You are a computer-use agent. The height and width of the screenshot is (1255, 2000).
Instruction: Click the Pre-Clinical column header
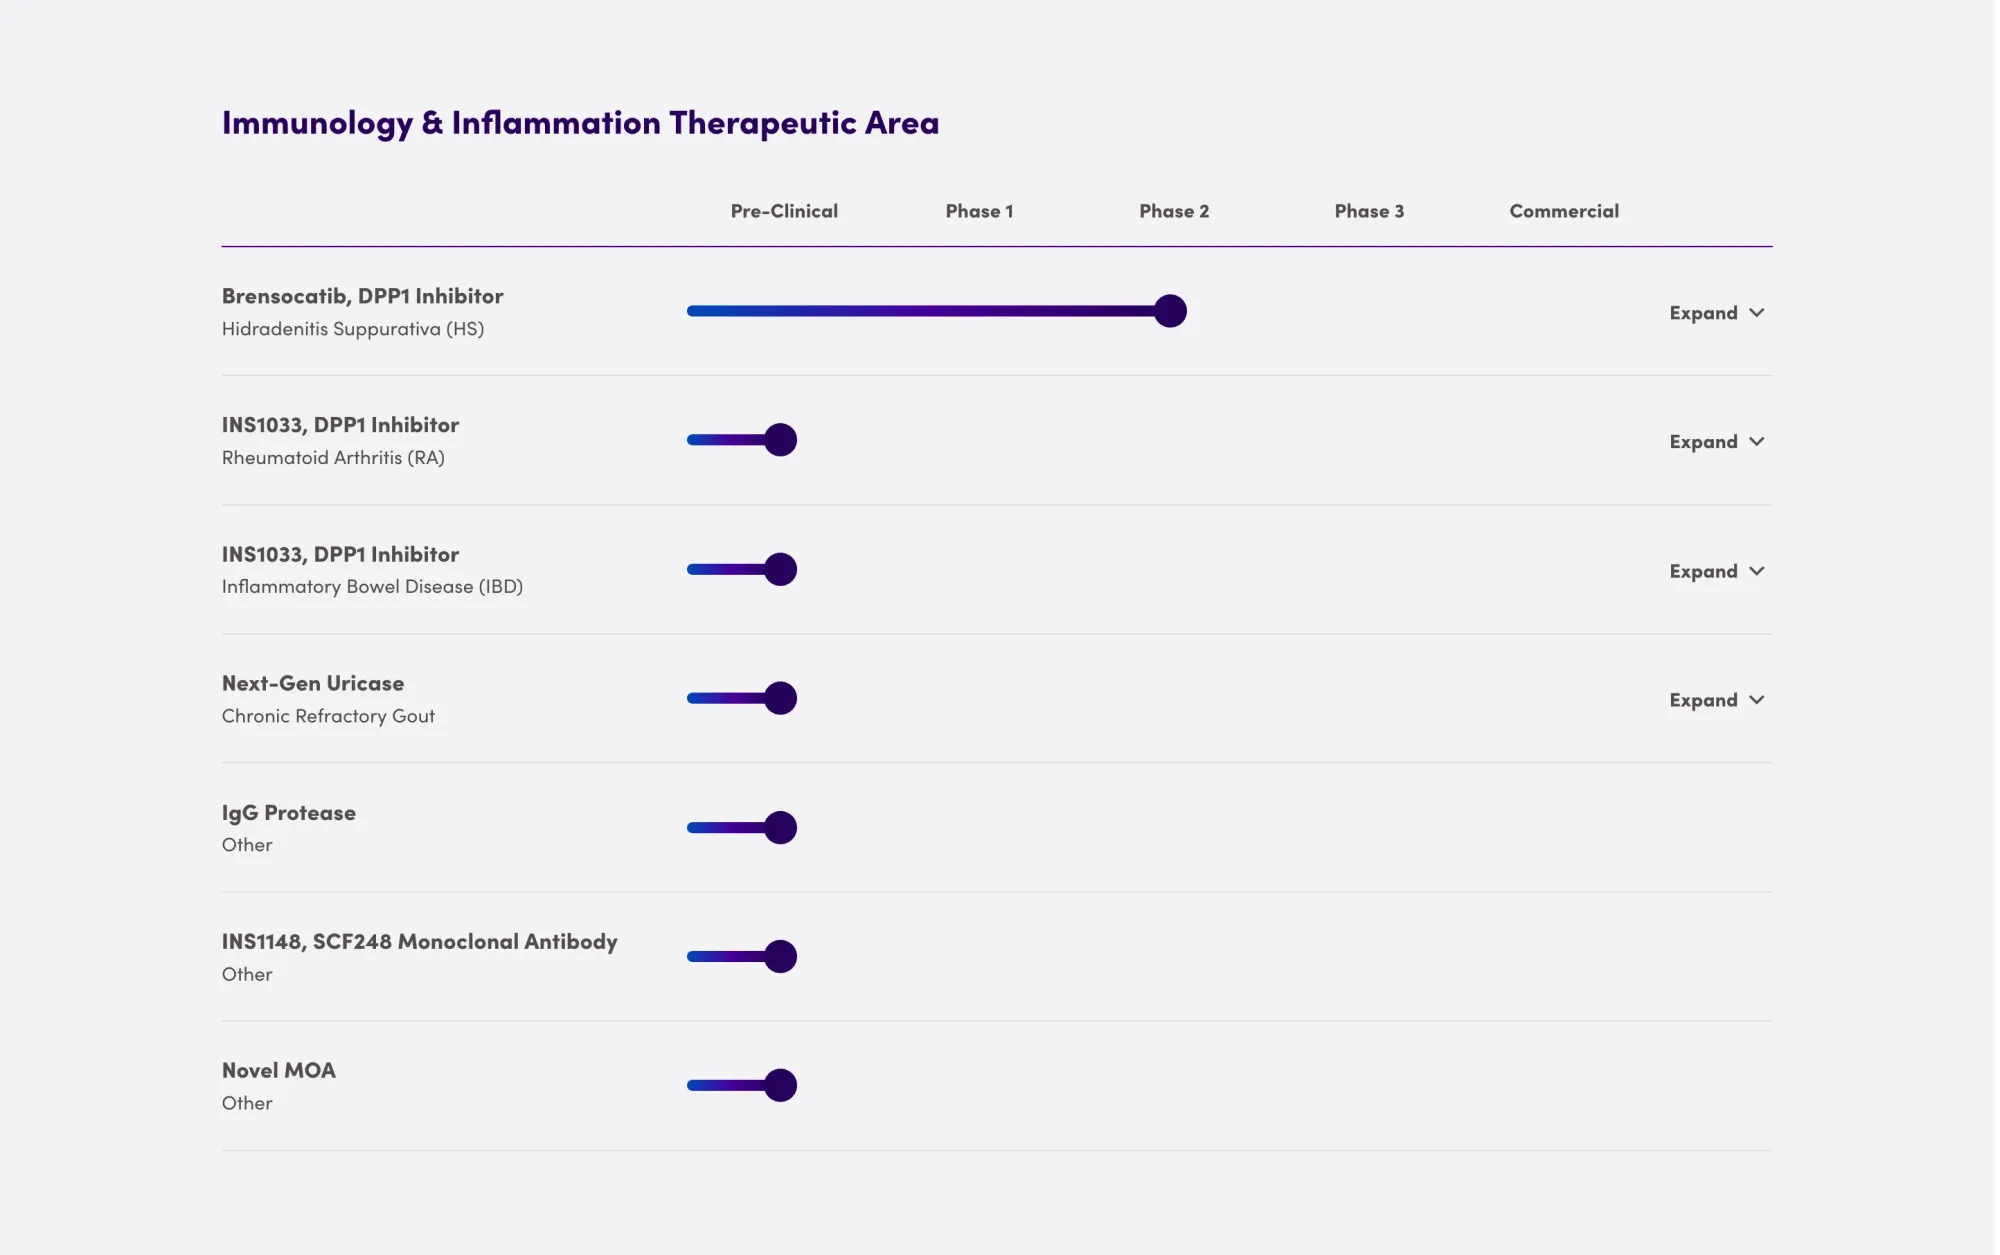coord(784,211)
